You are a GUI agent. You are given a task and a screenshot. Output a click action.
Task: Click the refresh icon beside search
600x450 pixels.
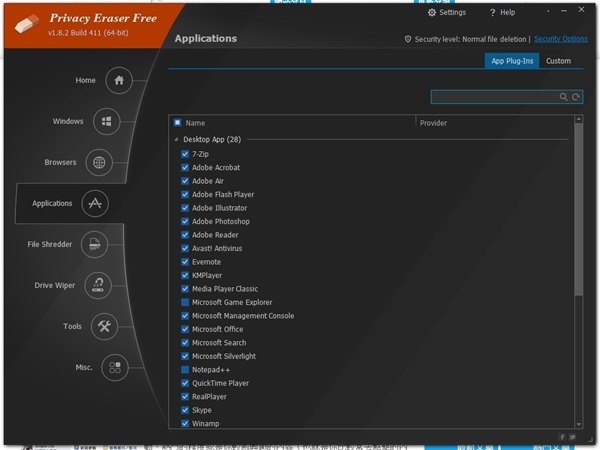(x=576, y=97)
